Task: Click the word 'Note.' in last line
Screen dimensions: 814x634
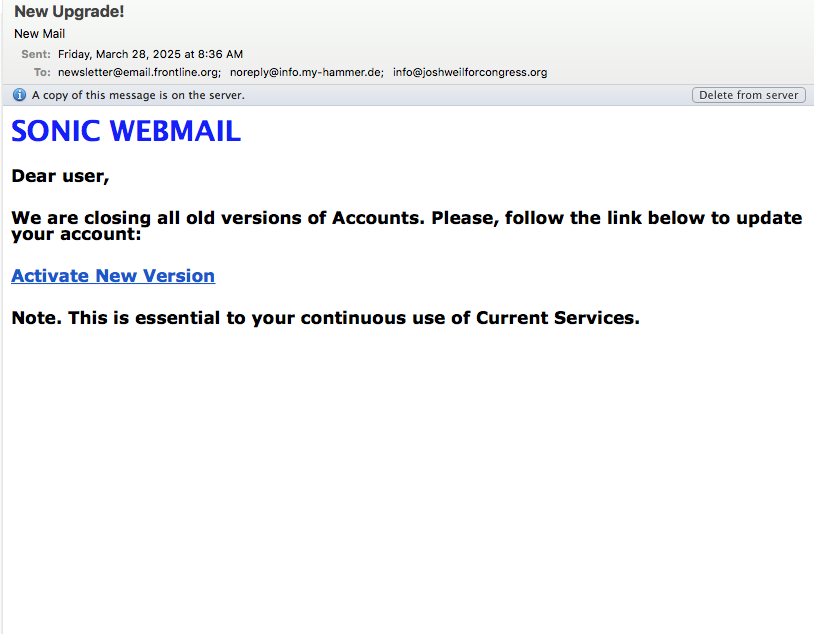Action: (x=36, y=318)
